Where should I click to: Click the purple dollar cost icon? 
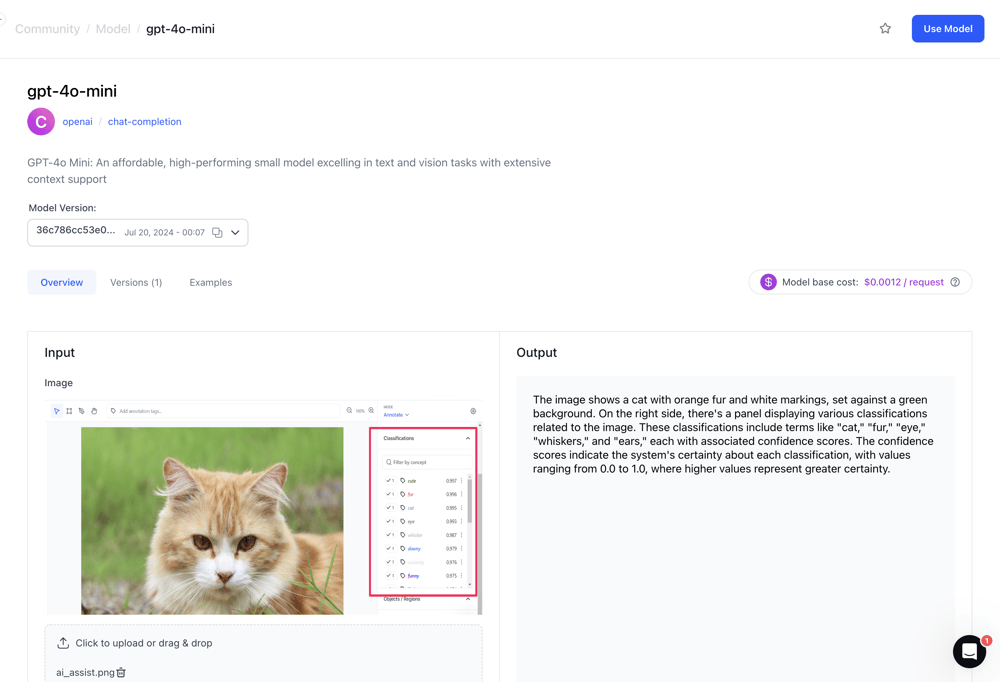click(768, 282)
